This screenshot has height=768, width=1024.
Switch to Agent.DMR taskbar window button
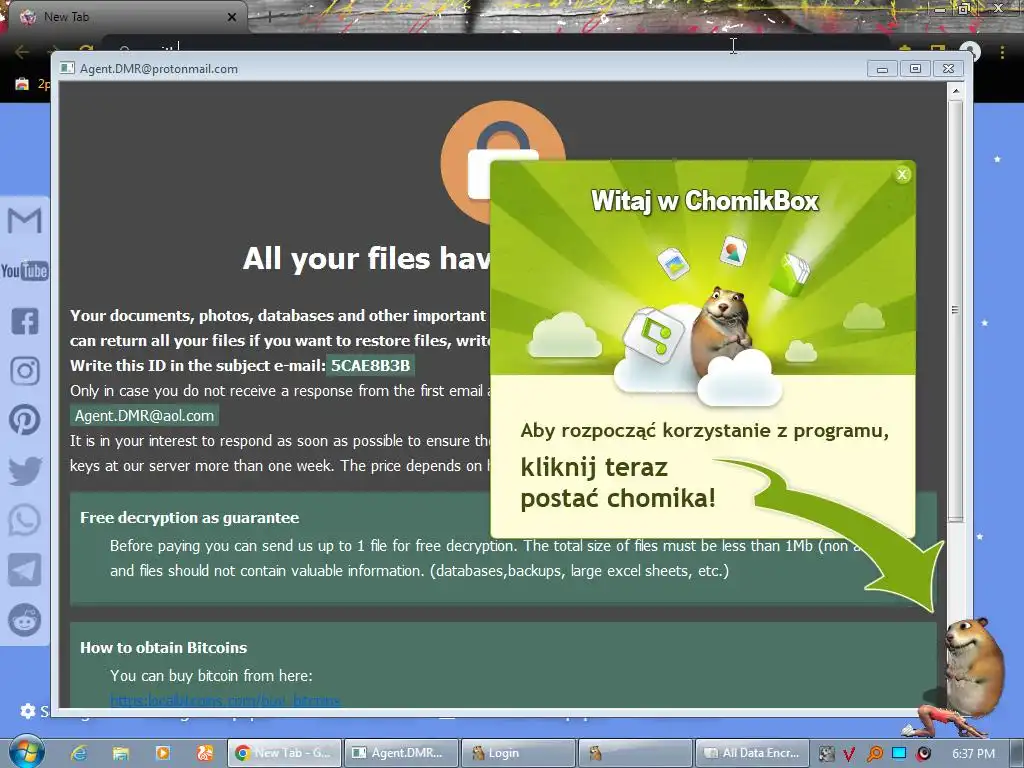(400, 753)
